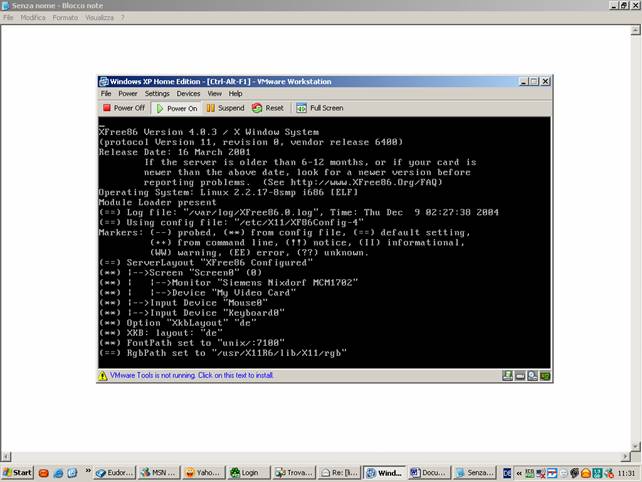Click the yellow warning icon in VMware status bar
Image resolution: width=642 pixels, height=482 pixels.
(x=103, y=376)
